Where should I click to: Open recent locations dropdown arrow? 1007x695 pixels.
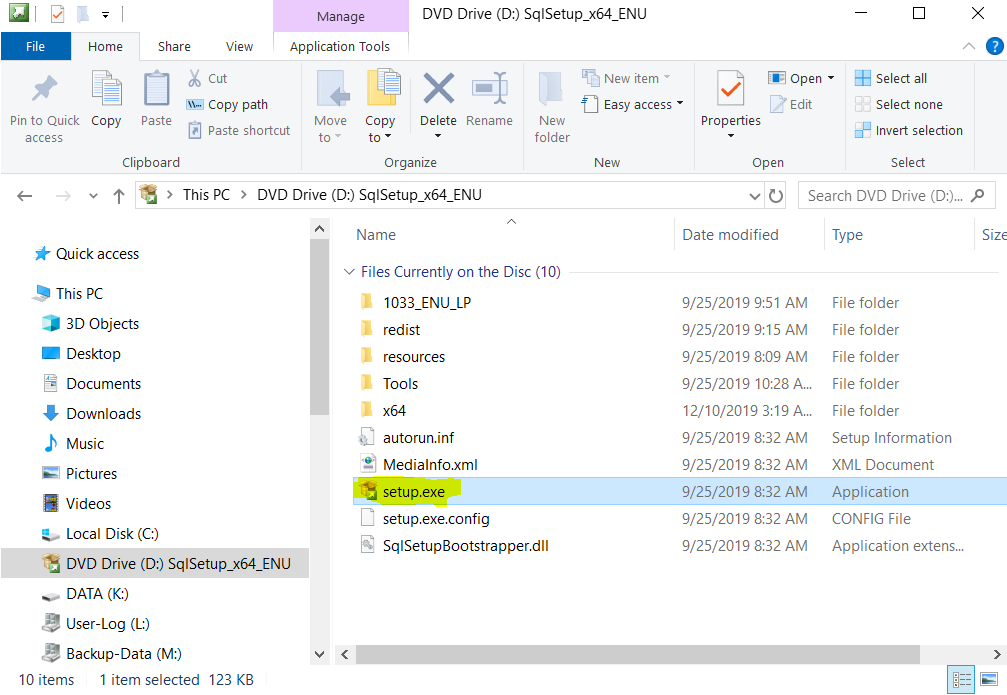coord(94,196)
